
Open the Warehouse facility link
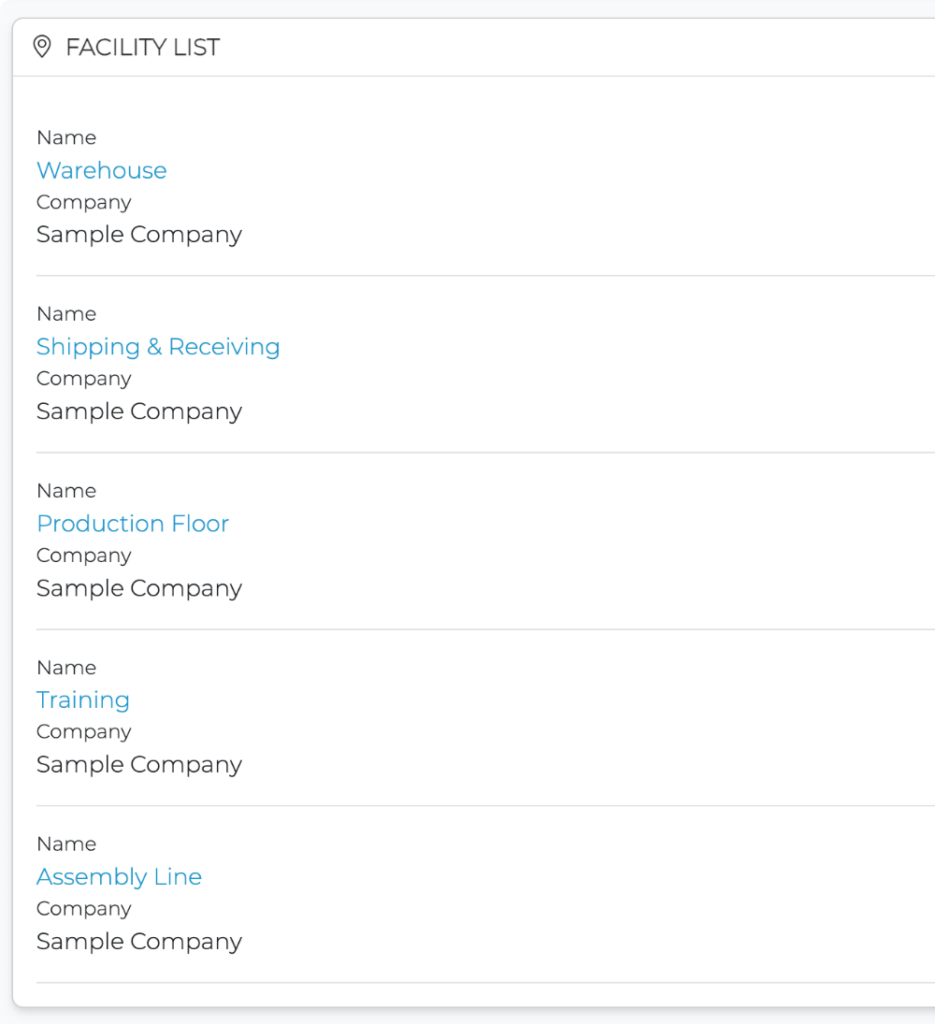(x=101, y=170)
